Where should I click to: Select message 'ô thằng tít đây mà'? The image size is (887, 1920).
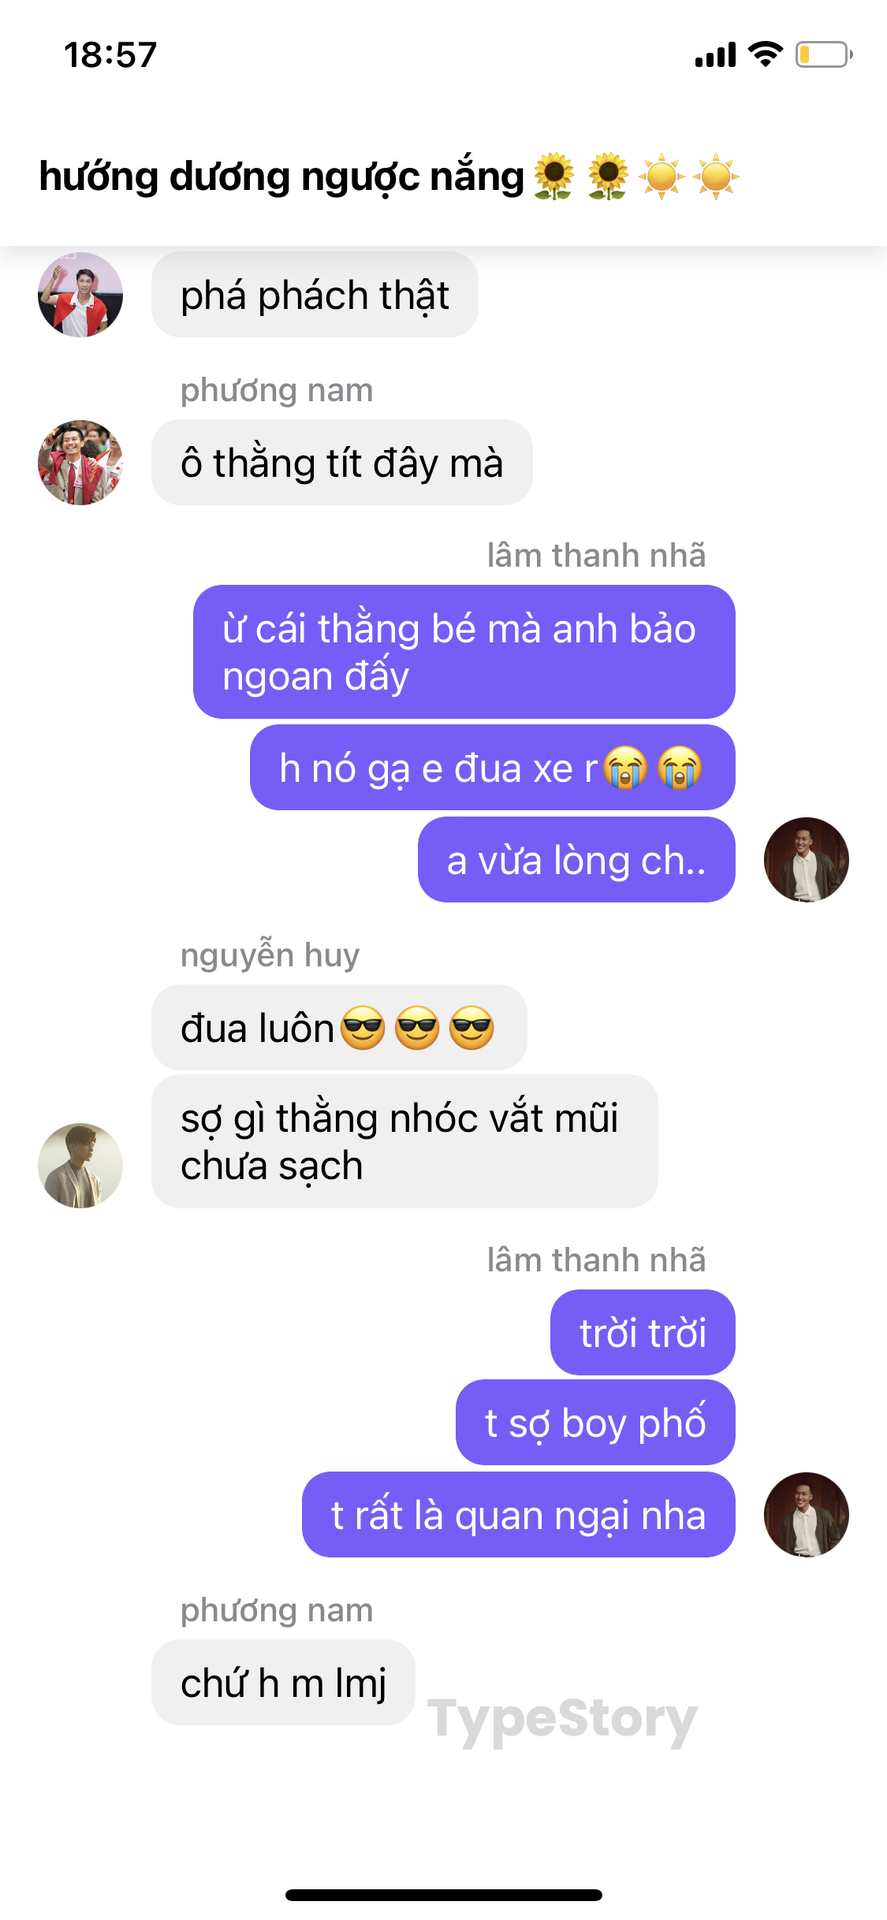342,462
